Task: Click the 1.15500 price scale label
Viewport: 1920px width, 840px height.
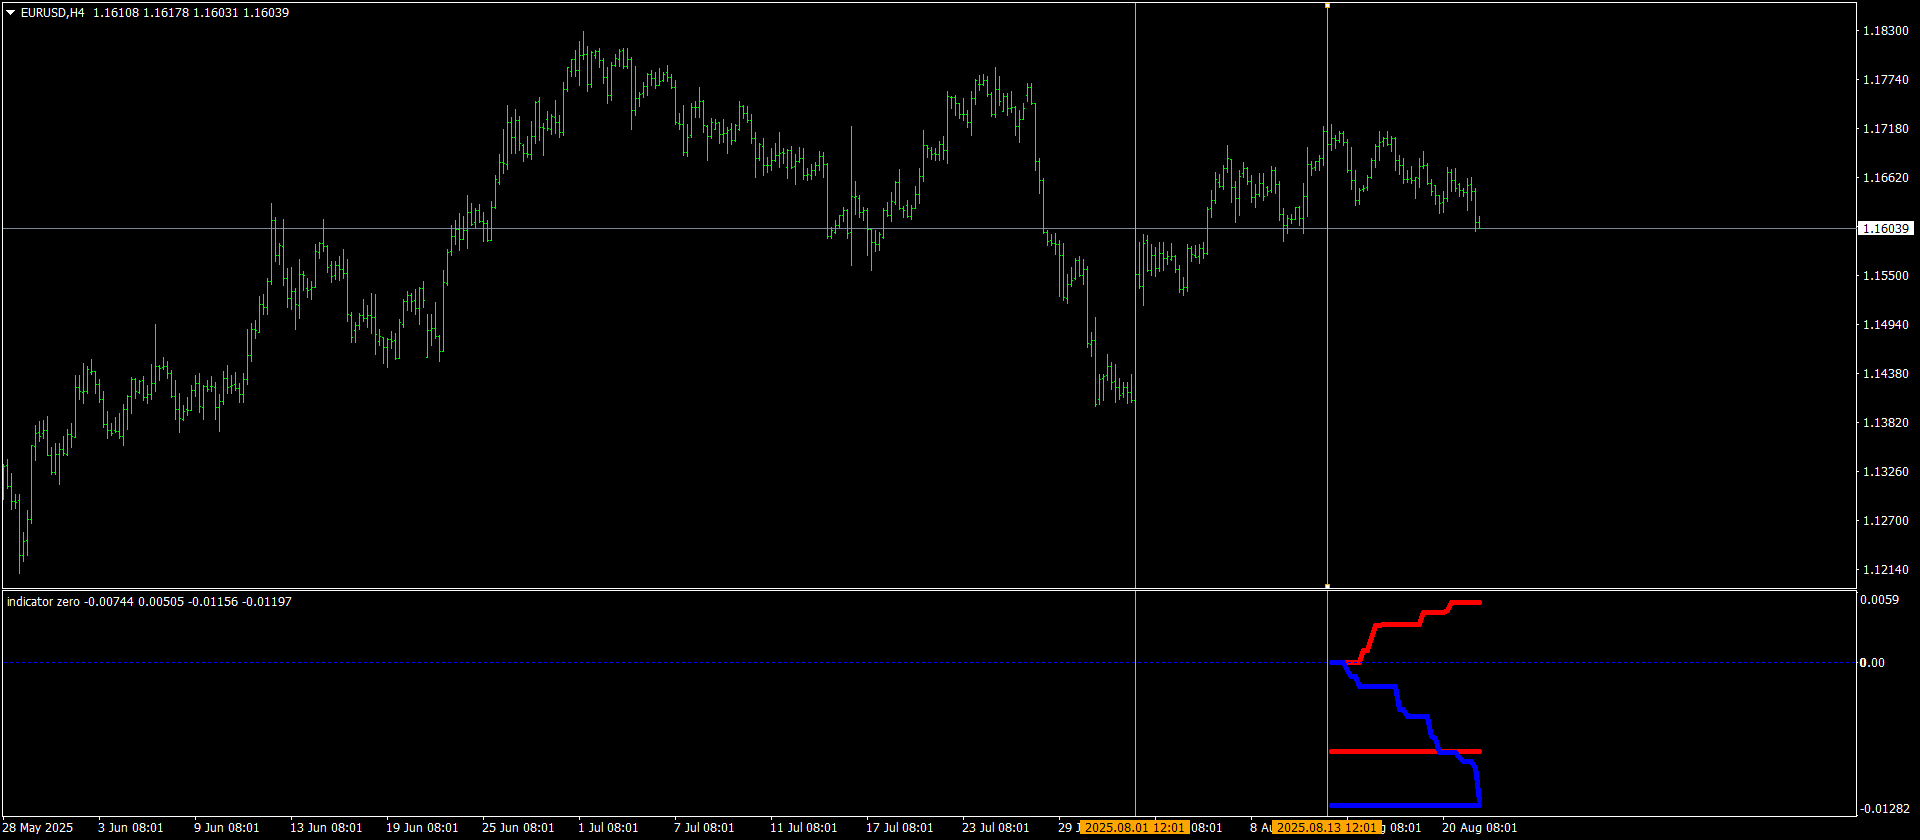Action: click(1885, 276)
